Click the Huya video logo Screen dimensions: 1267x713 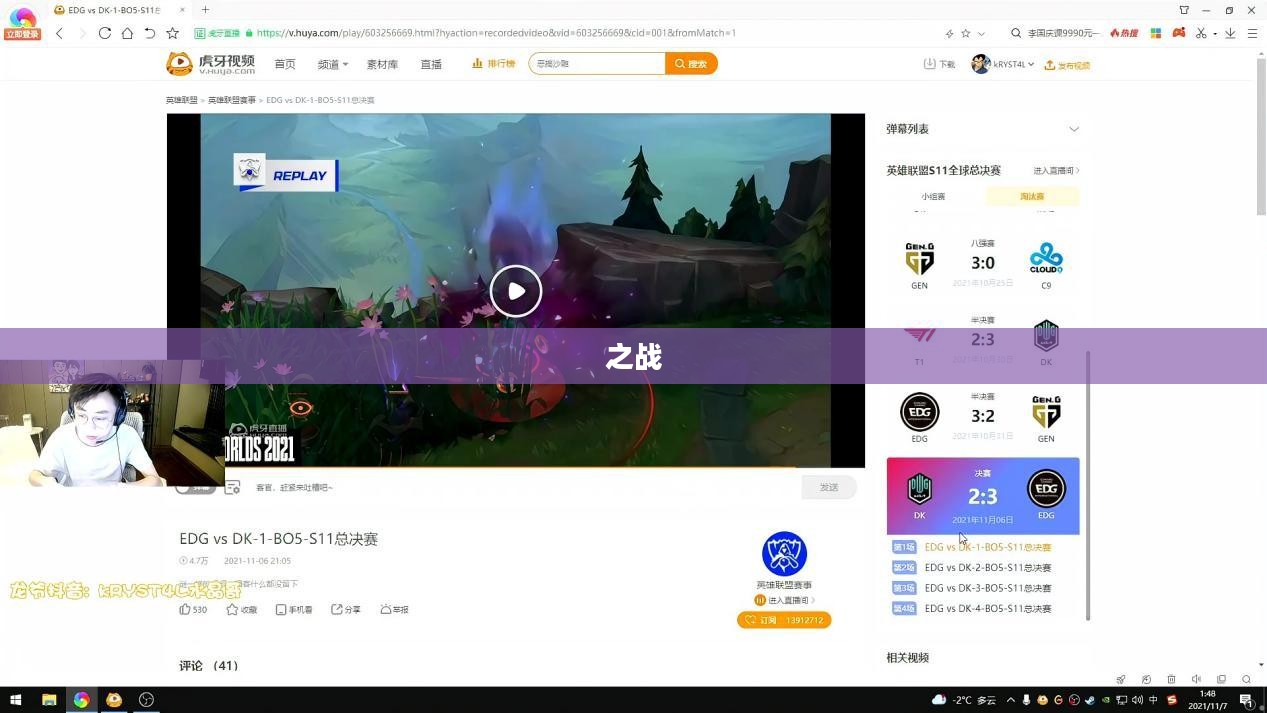coord(210,63)
